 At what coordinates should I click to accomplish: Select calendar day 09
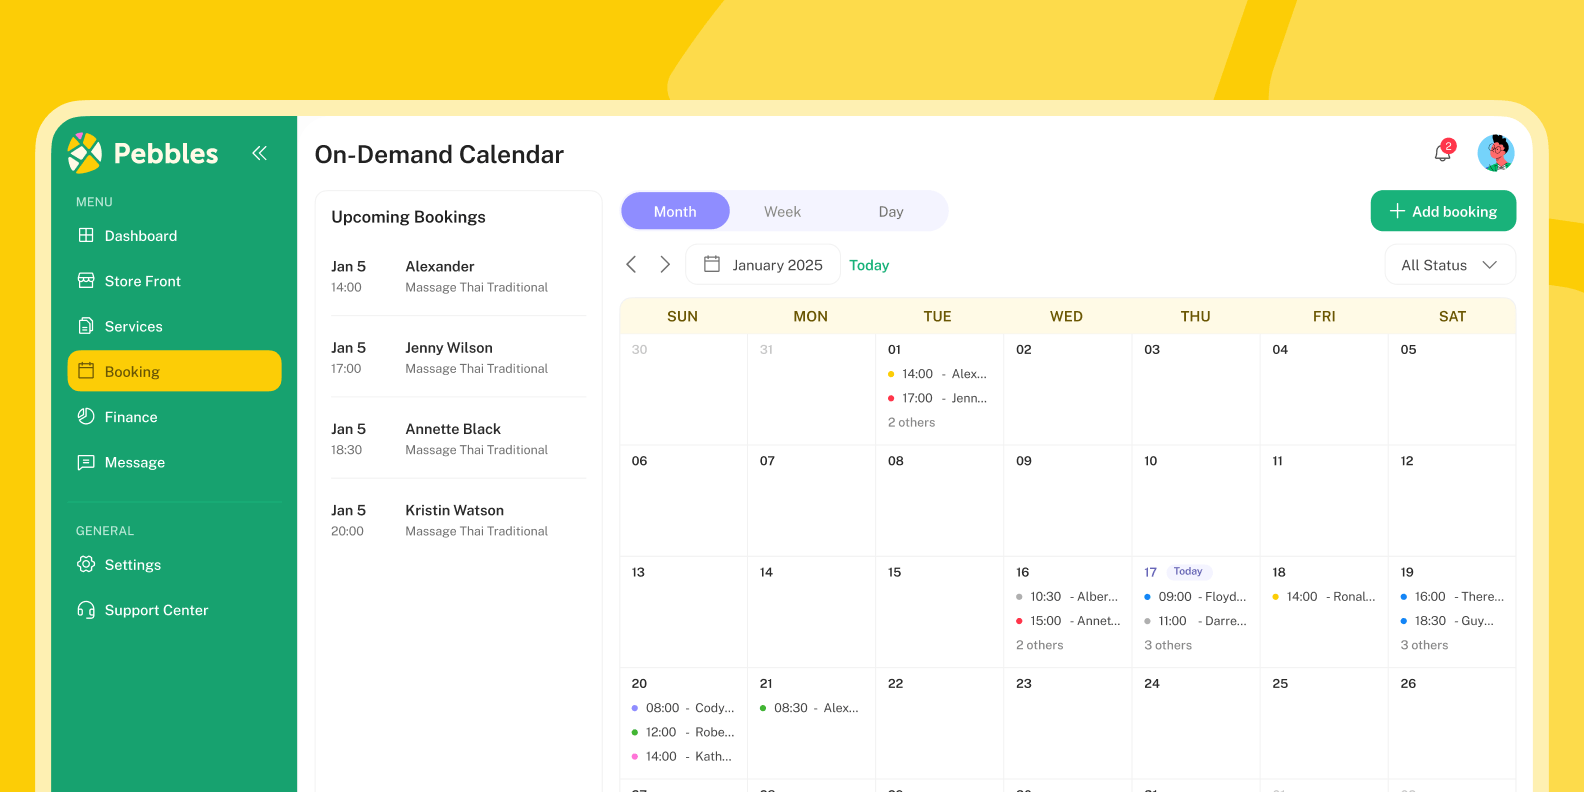[x=1067, y=501]
